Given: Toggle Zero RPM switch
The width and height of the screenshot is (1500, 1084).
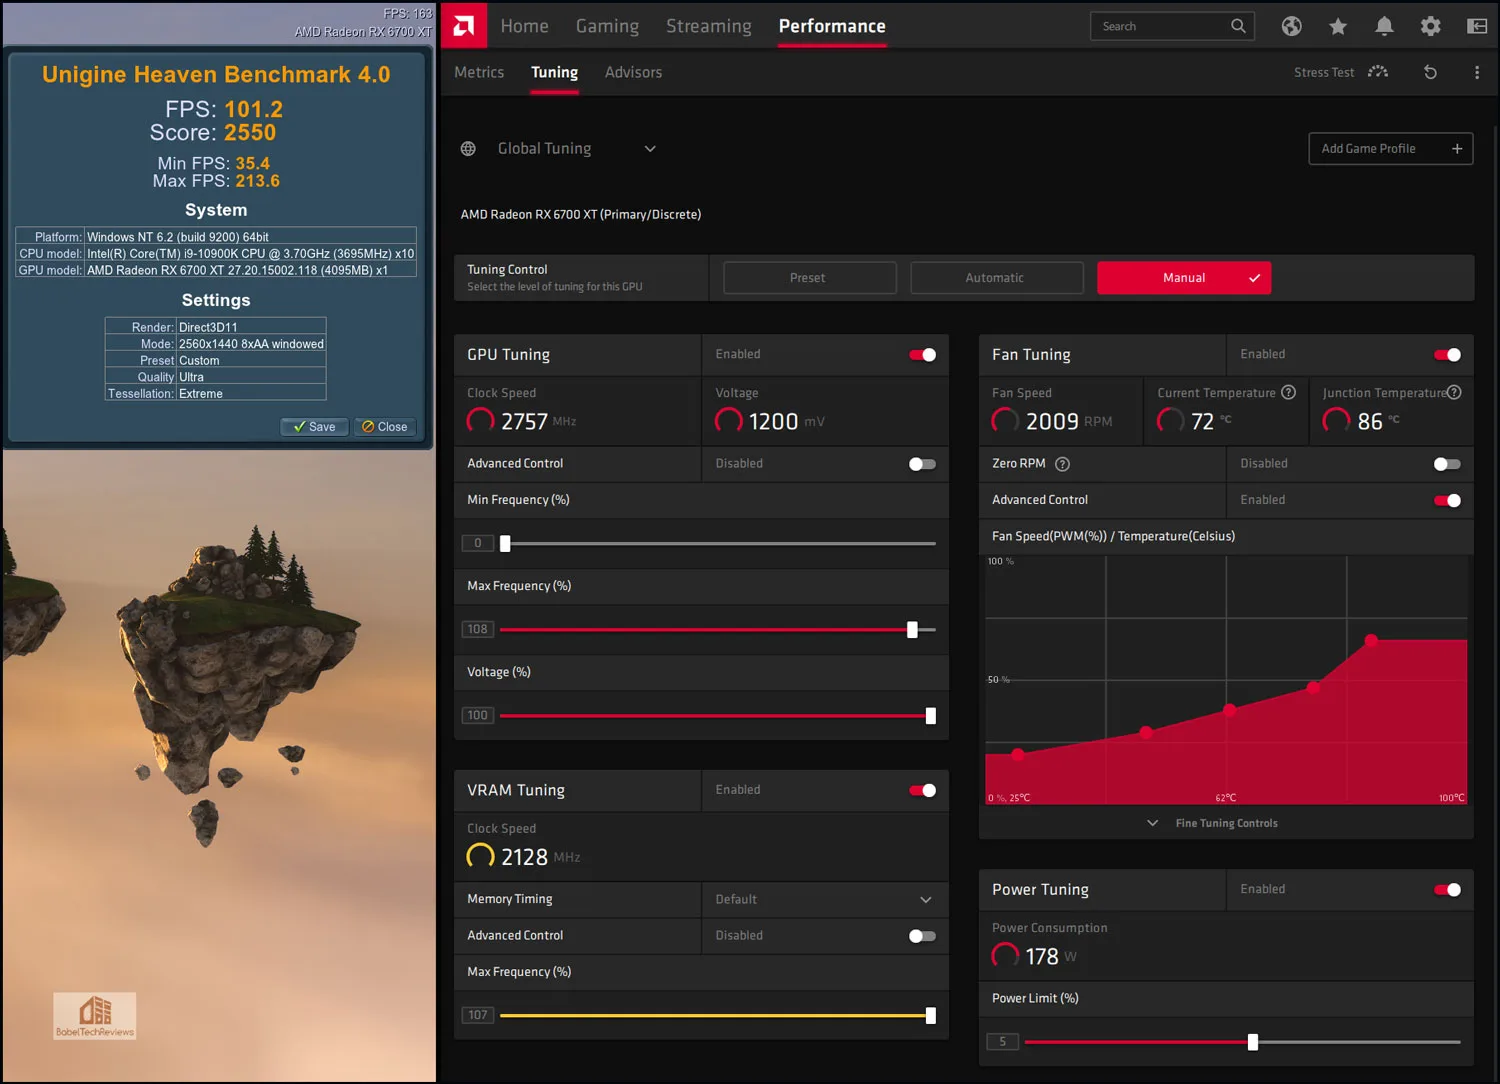Looking at the screenshot, I should click(1447, 464).
